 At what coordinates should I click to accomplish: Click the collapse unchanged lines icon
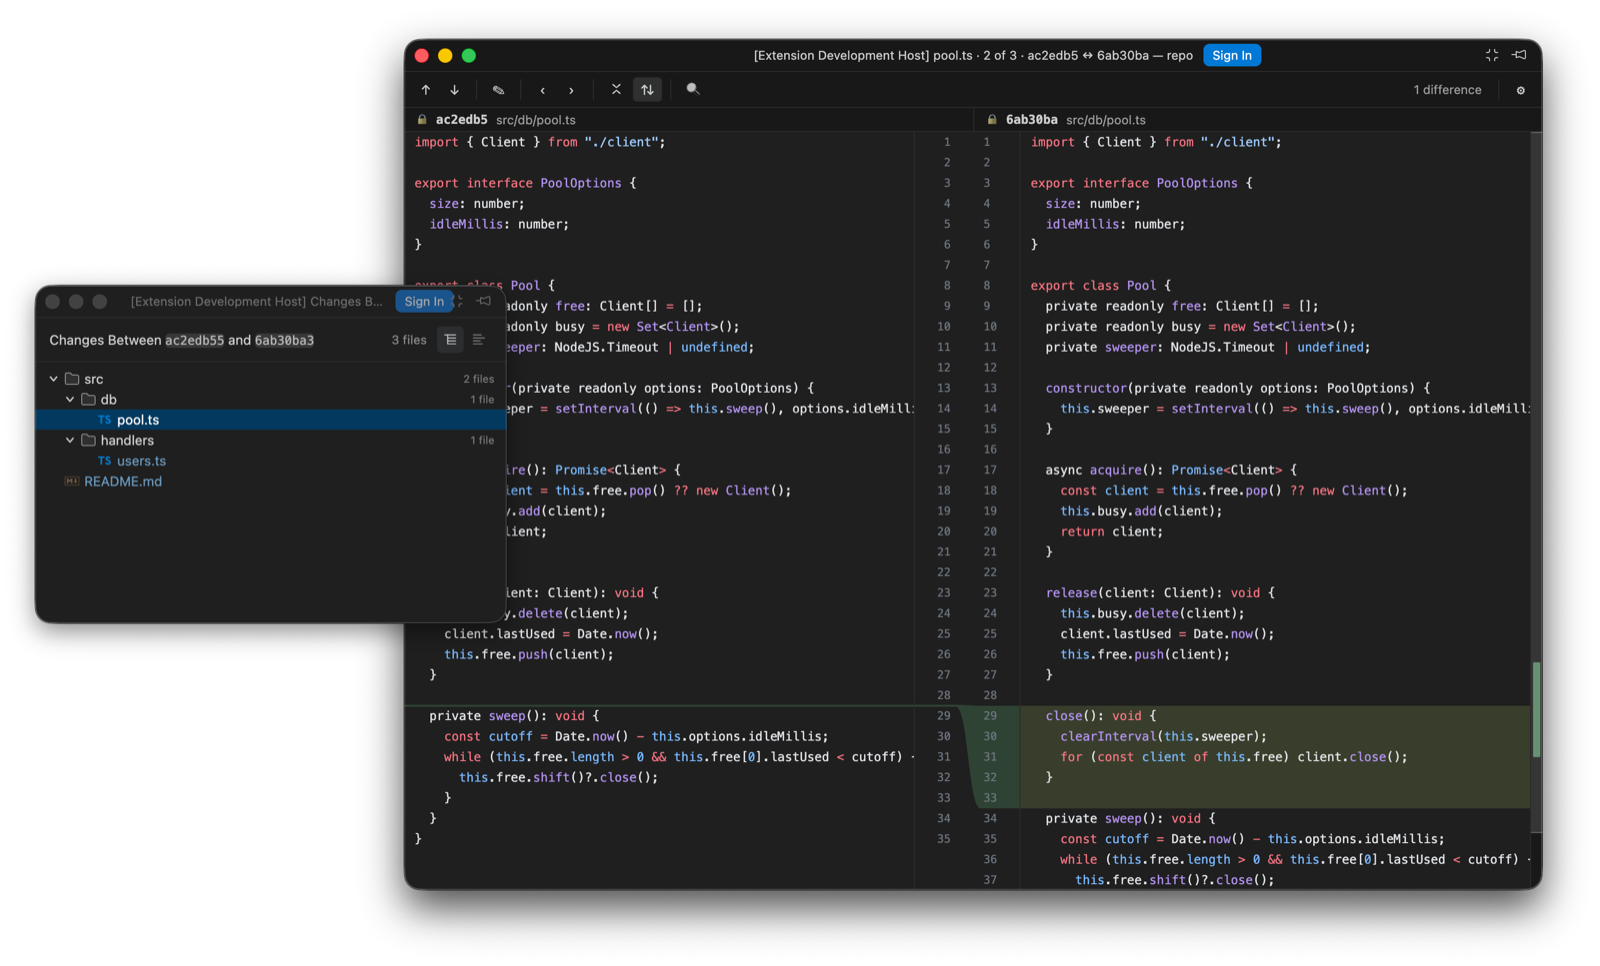616,90
